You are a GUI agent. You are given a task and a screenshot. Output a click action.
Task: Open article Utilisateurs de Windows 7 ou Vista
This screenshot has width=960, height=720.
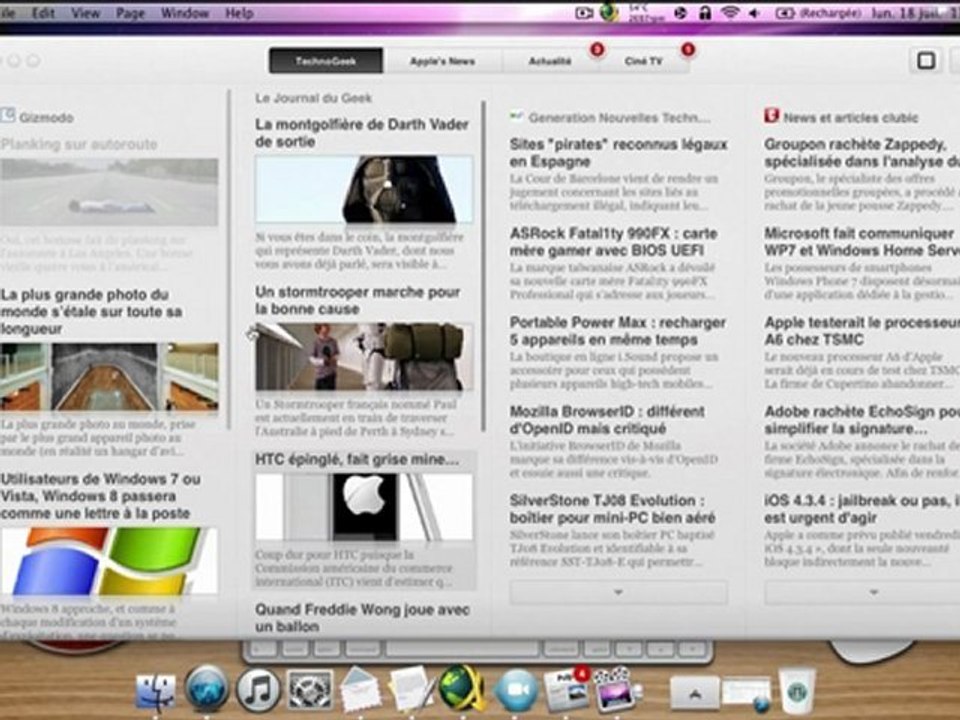pyautogui.click(x=100, y=496)
